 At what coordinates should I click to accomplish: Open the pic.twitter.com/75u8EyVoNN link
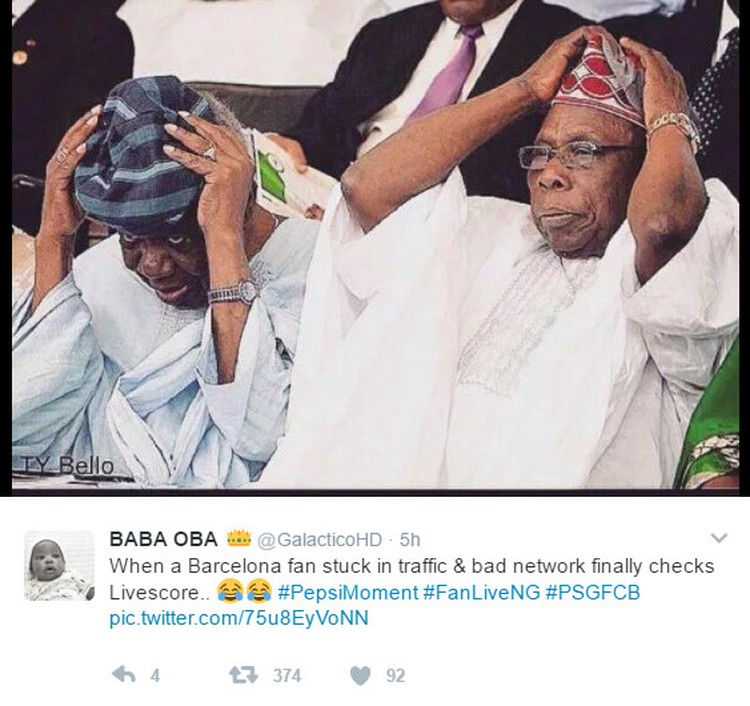click(239, 618)
